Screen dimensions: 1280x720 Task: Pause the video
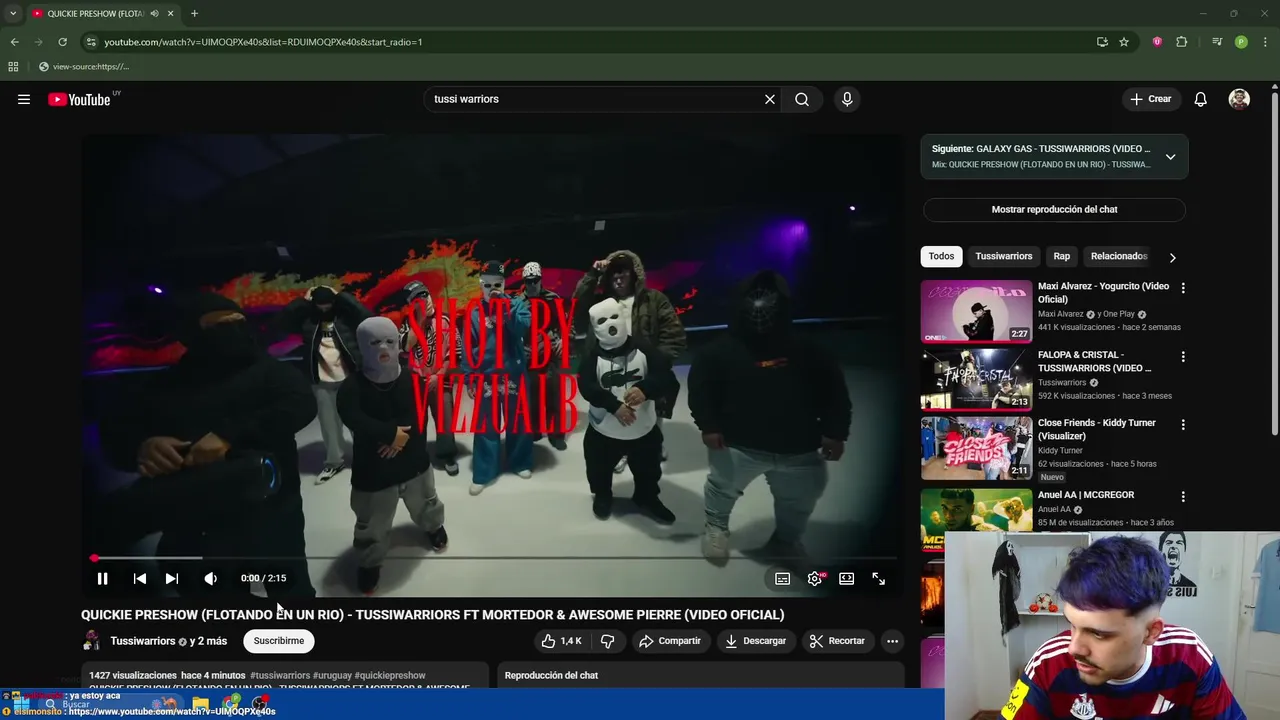point(102,578)
